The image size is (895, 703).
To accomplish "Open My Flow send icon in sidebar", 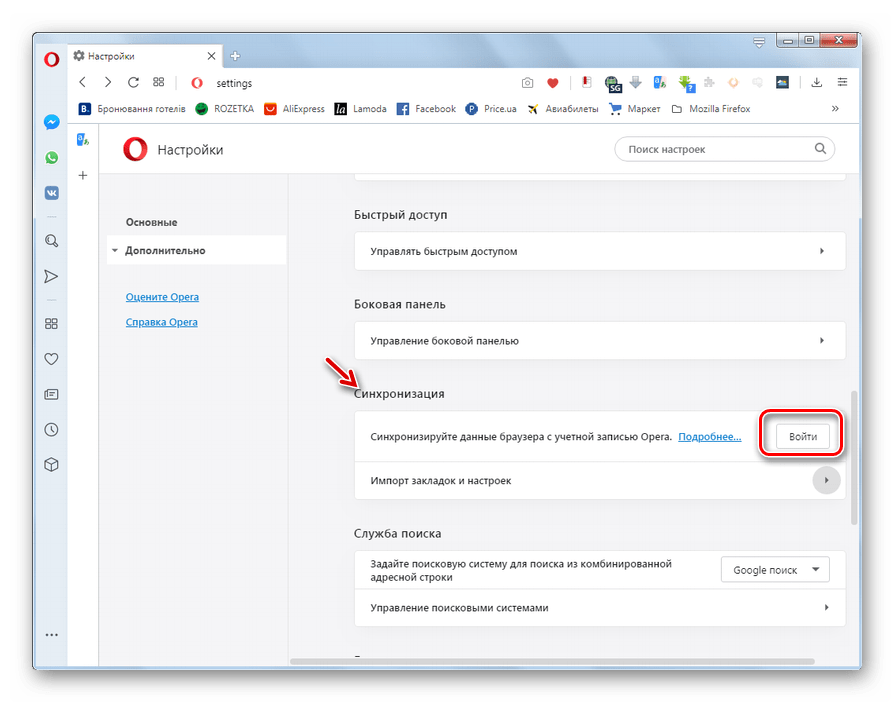I will [x=51, y=277].
